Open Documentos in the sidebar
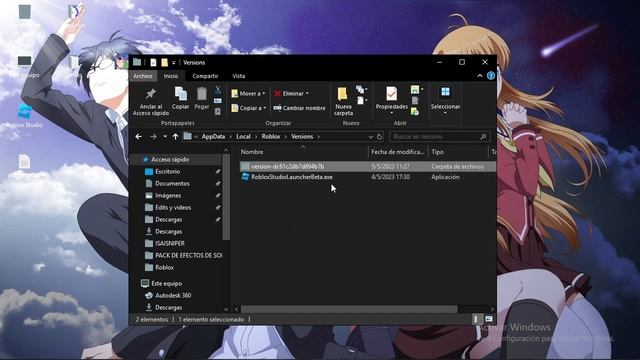Viewport: 640px width, 360px height. point(172,183)
